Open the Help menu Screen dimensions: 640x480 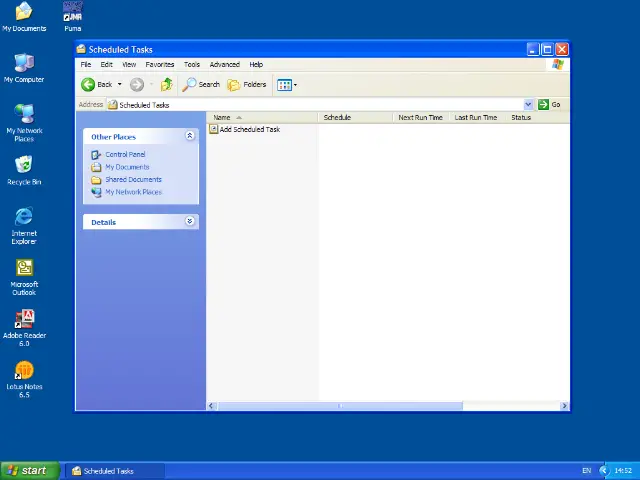coord(256,64)
